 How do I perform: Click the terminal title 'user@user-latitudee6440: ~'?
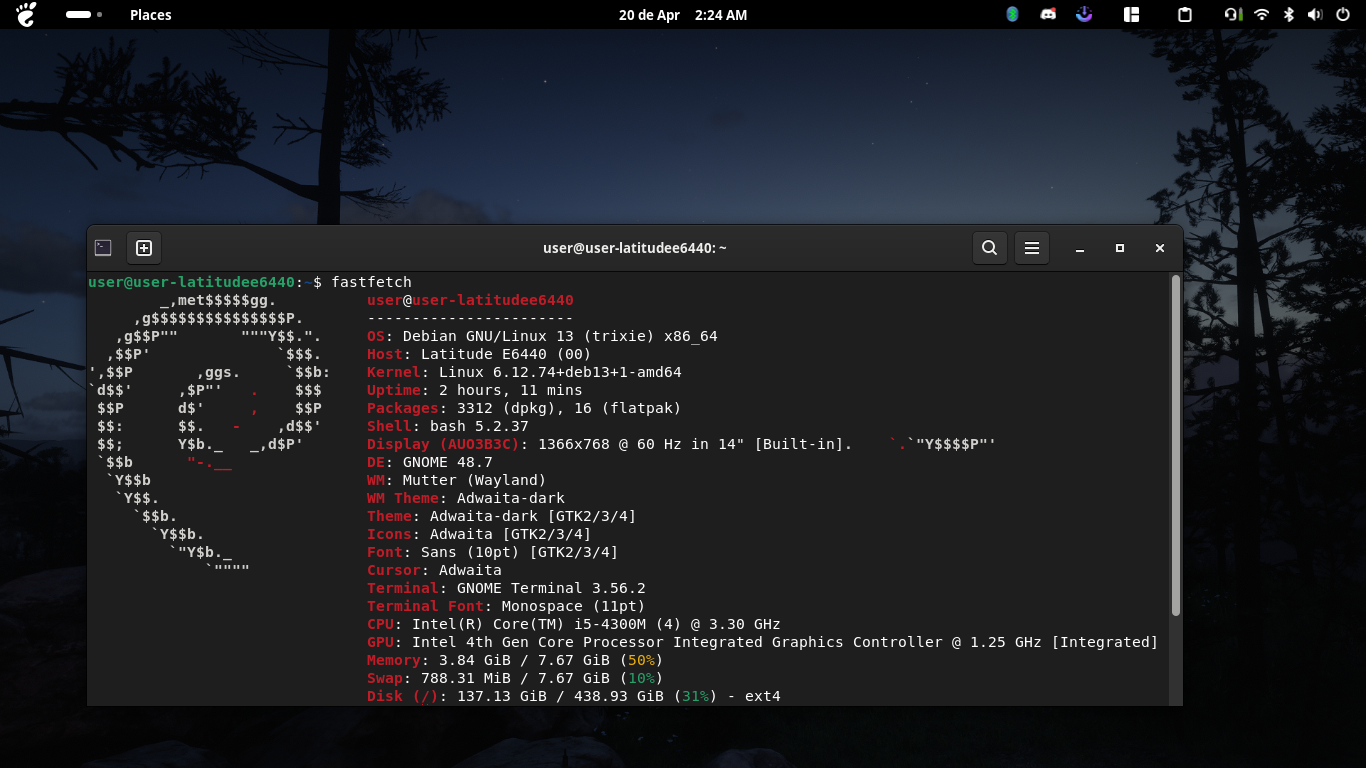click(x=635, y=248)
